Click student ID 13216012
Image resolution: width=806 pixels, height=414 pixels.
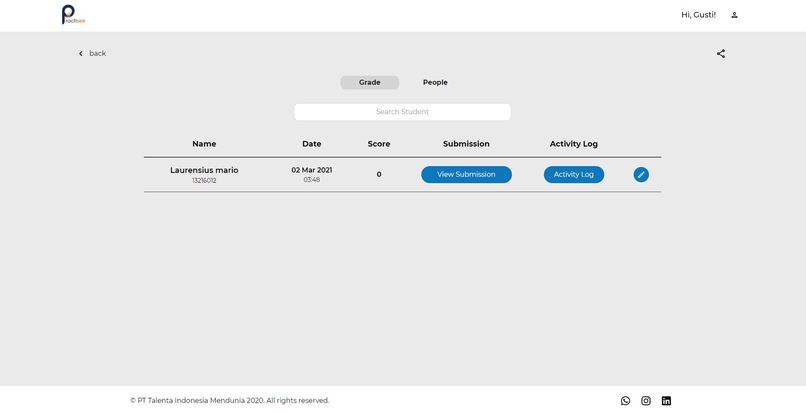coord(204,181)
